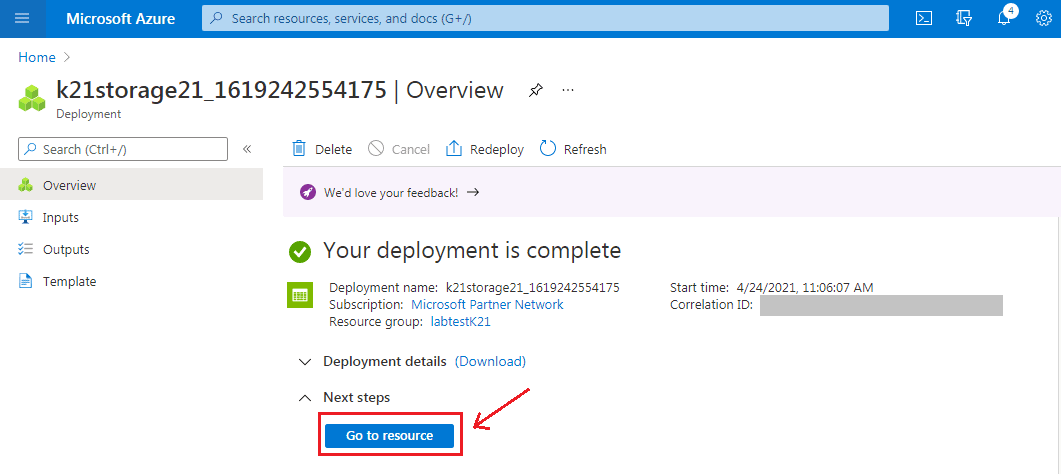Open the Microsoft Partner Network subscription
Screen dimensions: 1061x474
pyautogui.click(x=487, y=304)
